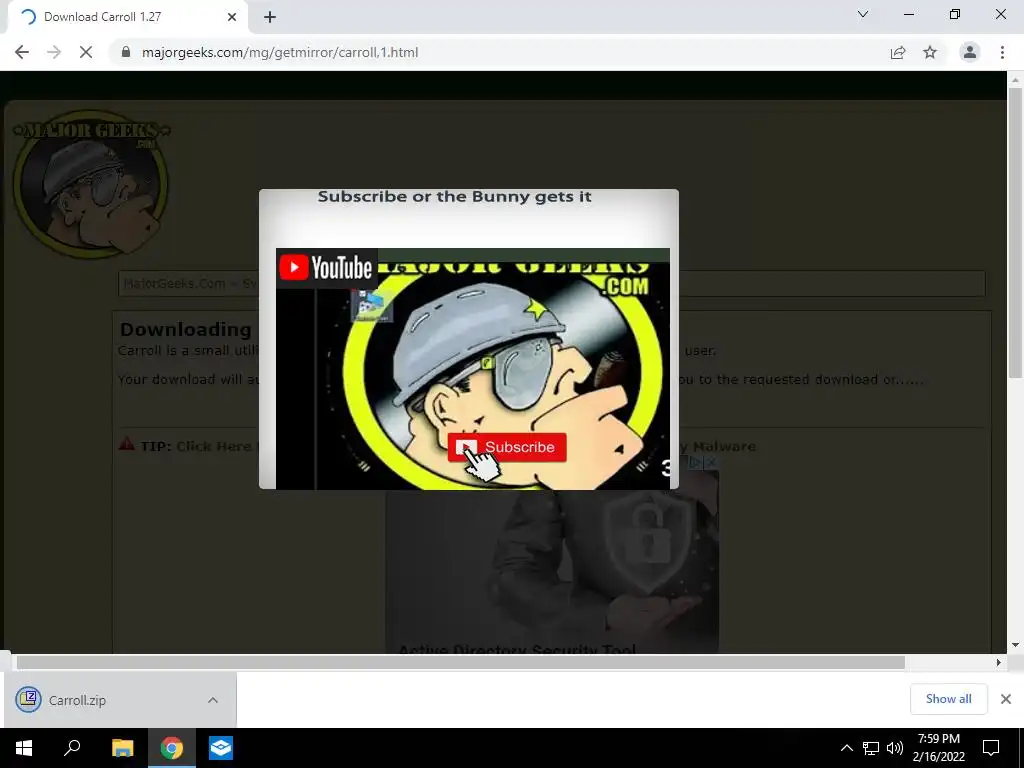This screenshot has height=768, width=1024.
Task: Open the Windows notification center
Action: (x=991, y=748)
